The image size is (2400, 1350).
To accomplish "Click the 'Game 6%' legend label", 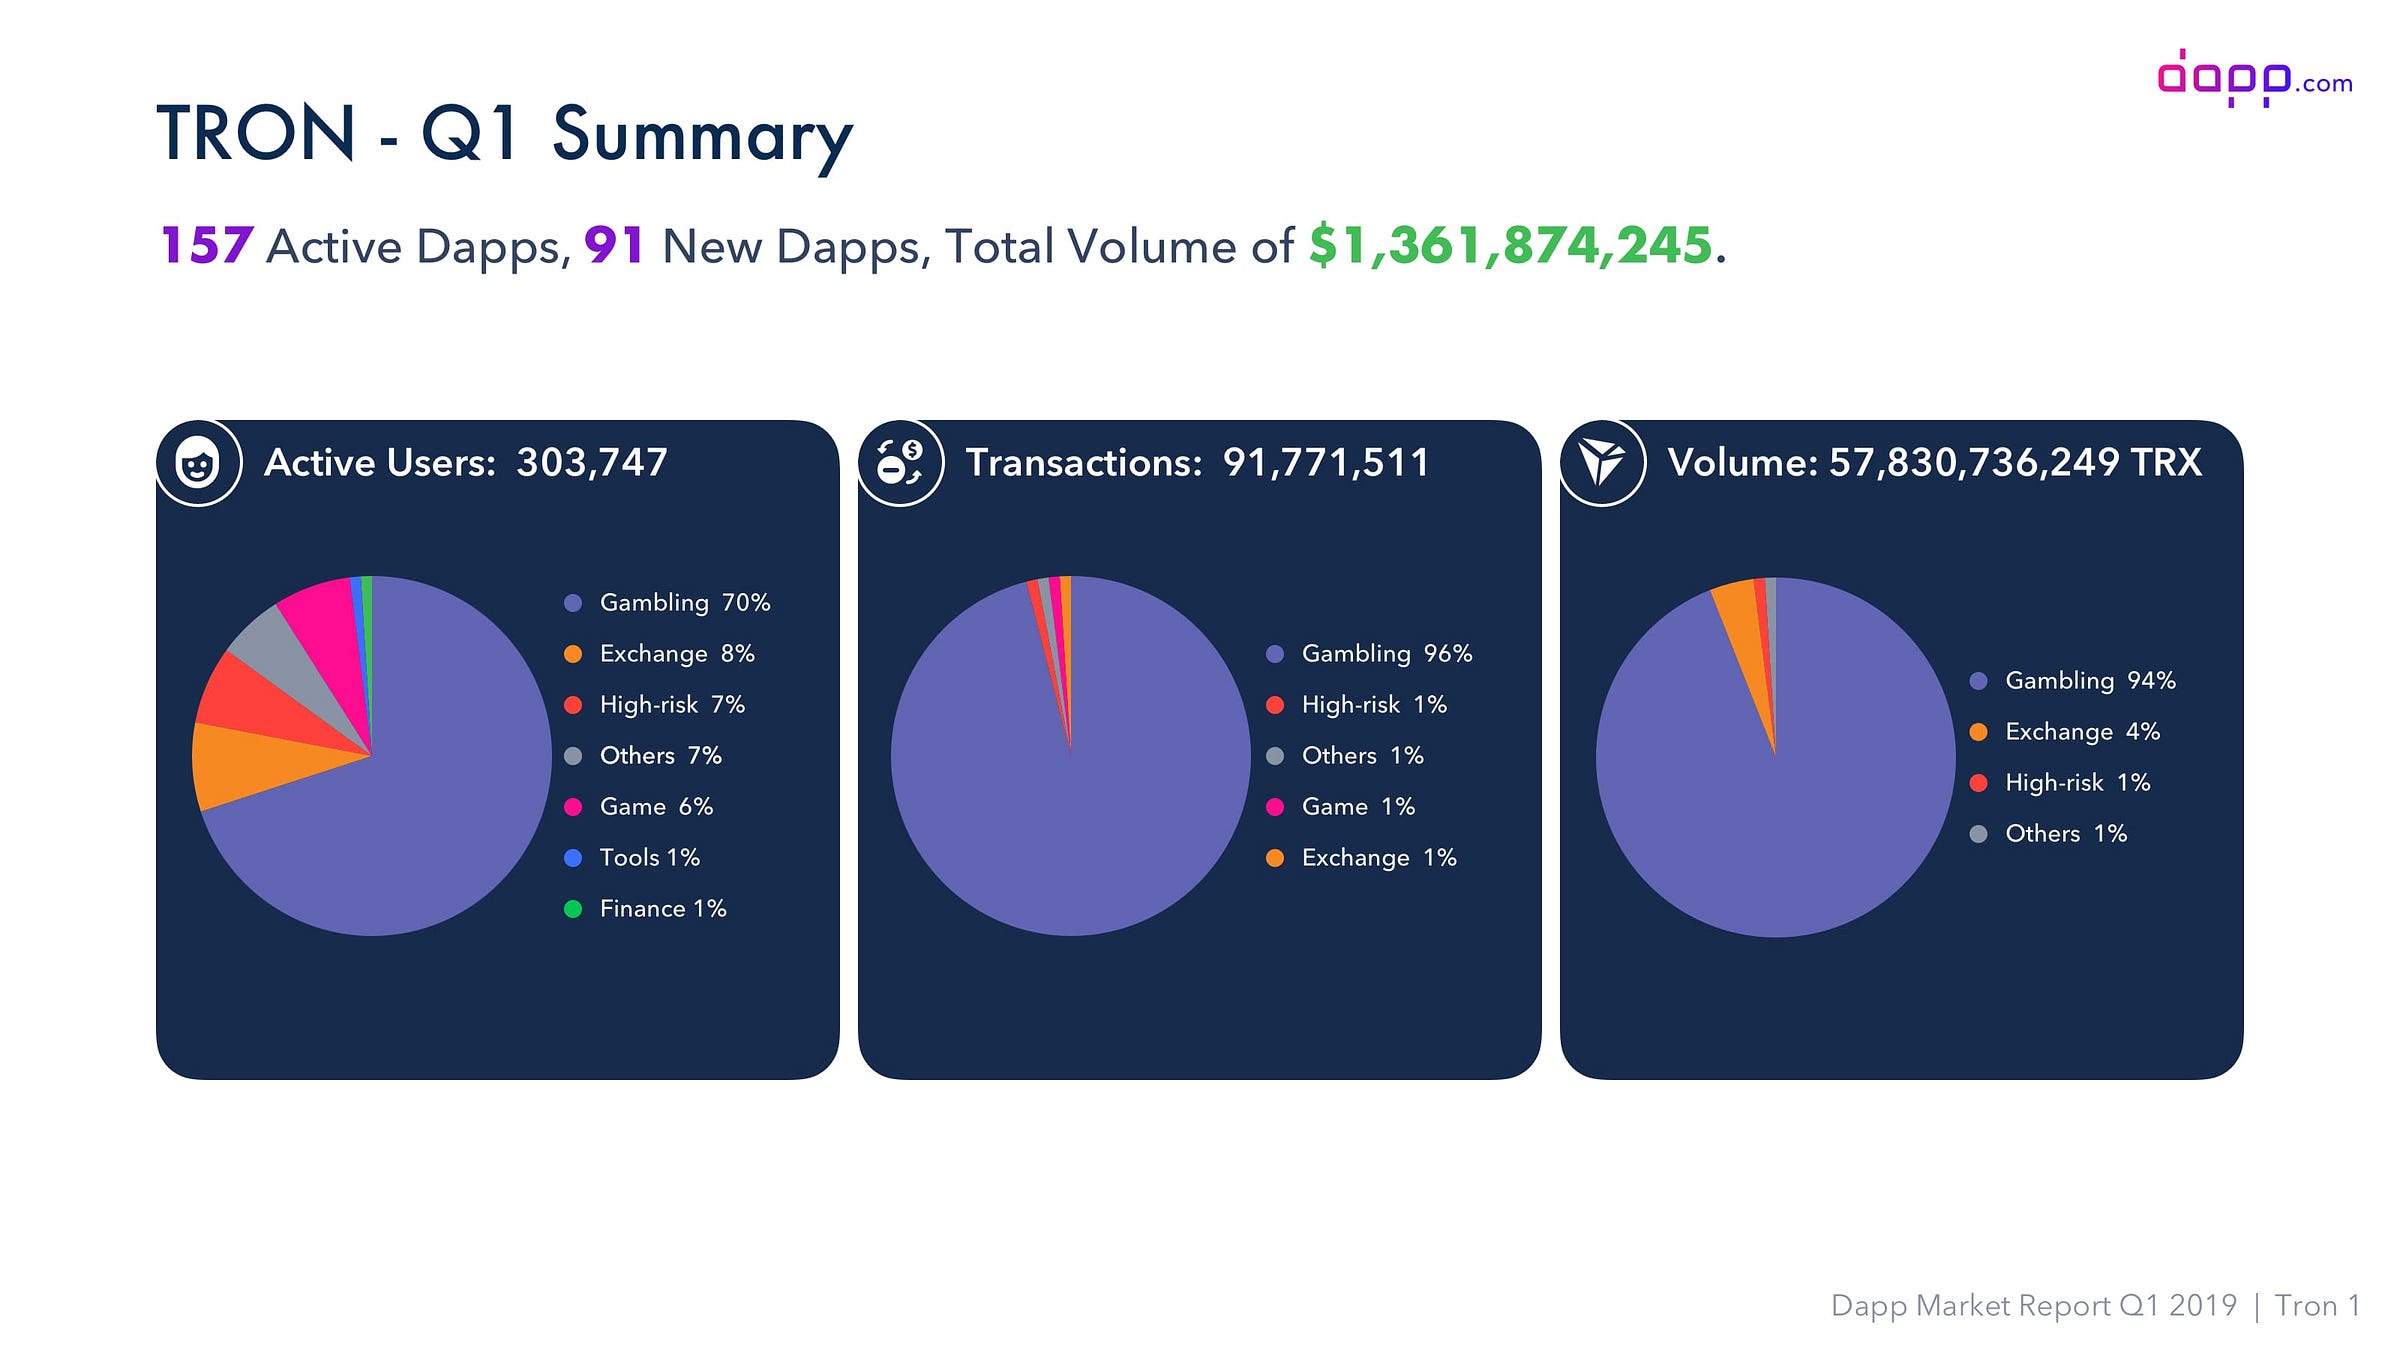I will coord(656,807).
